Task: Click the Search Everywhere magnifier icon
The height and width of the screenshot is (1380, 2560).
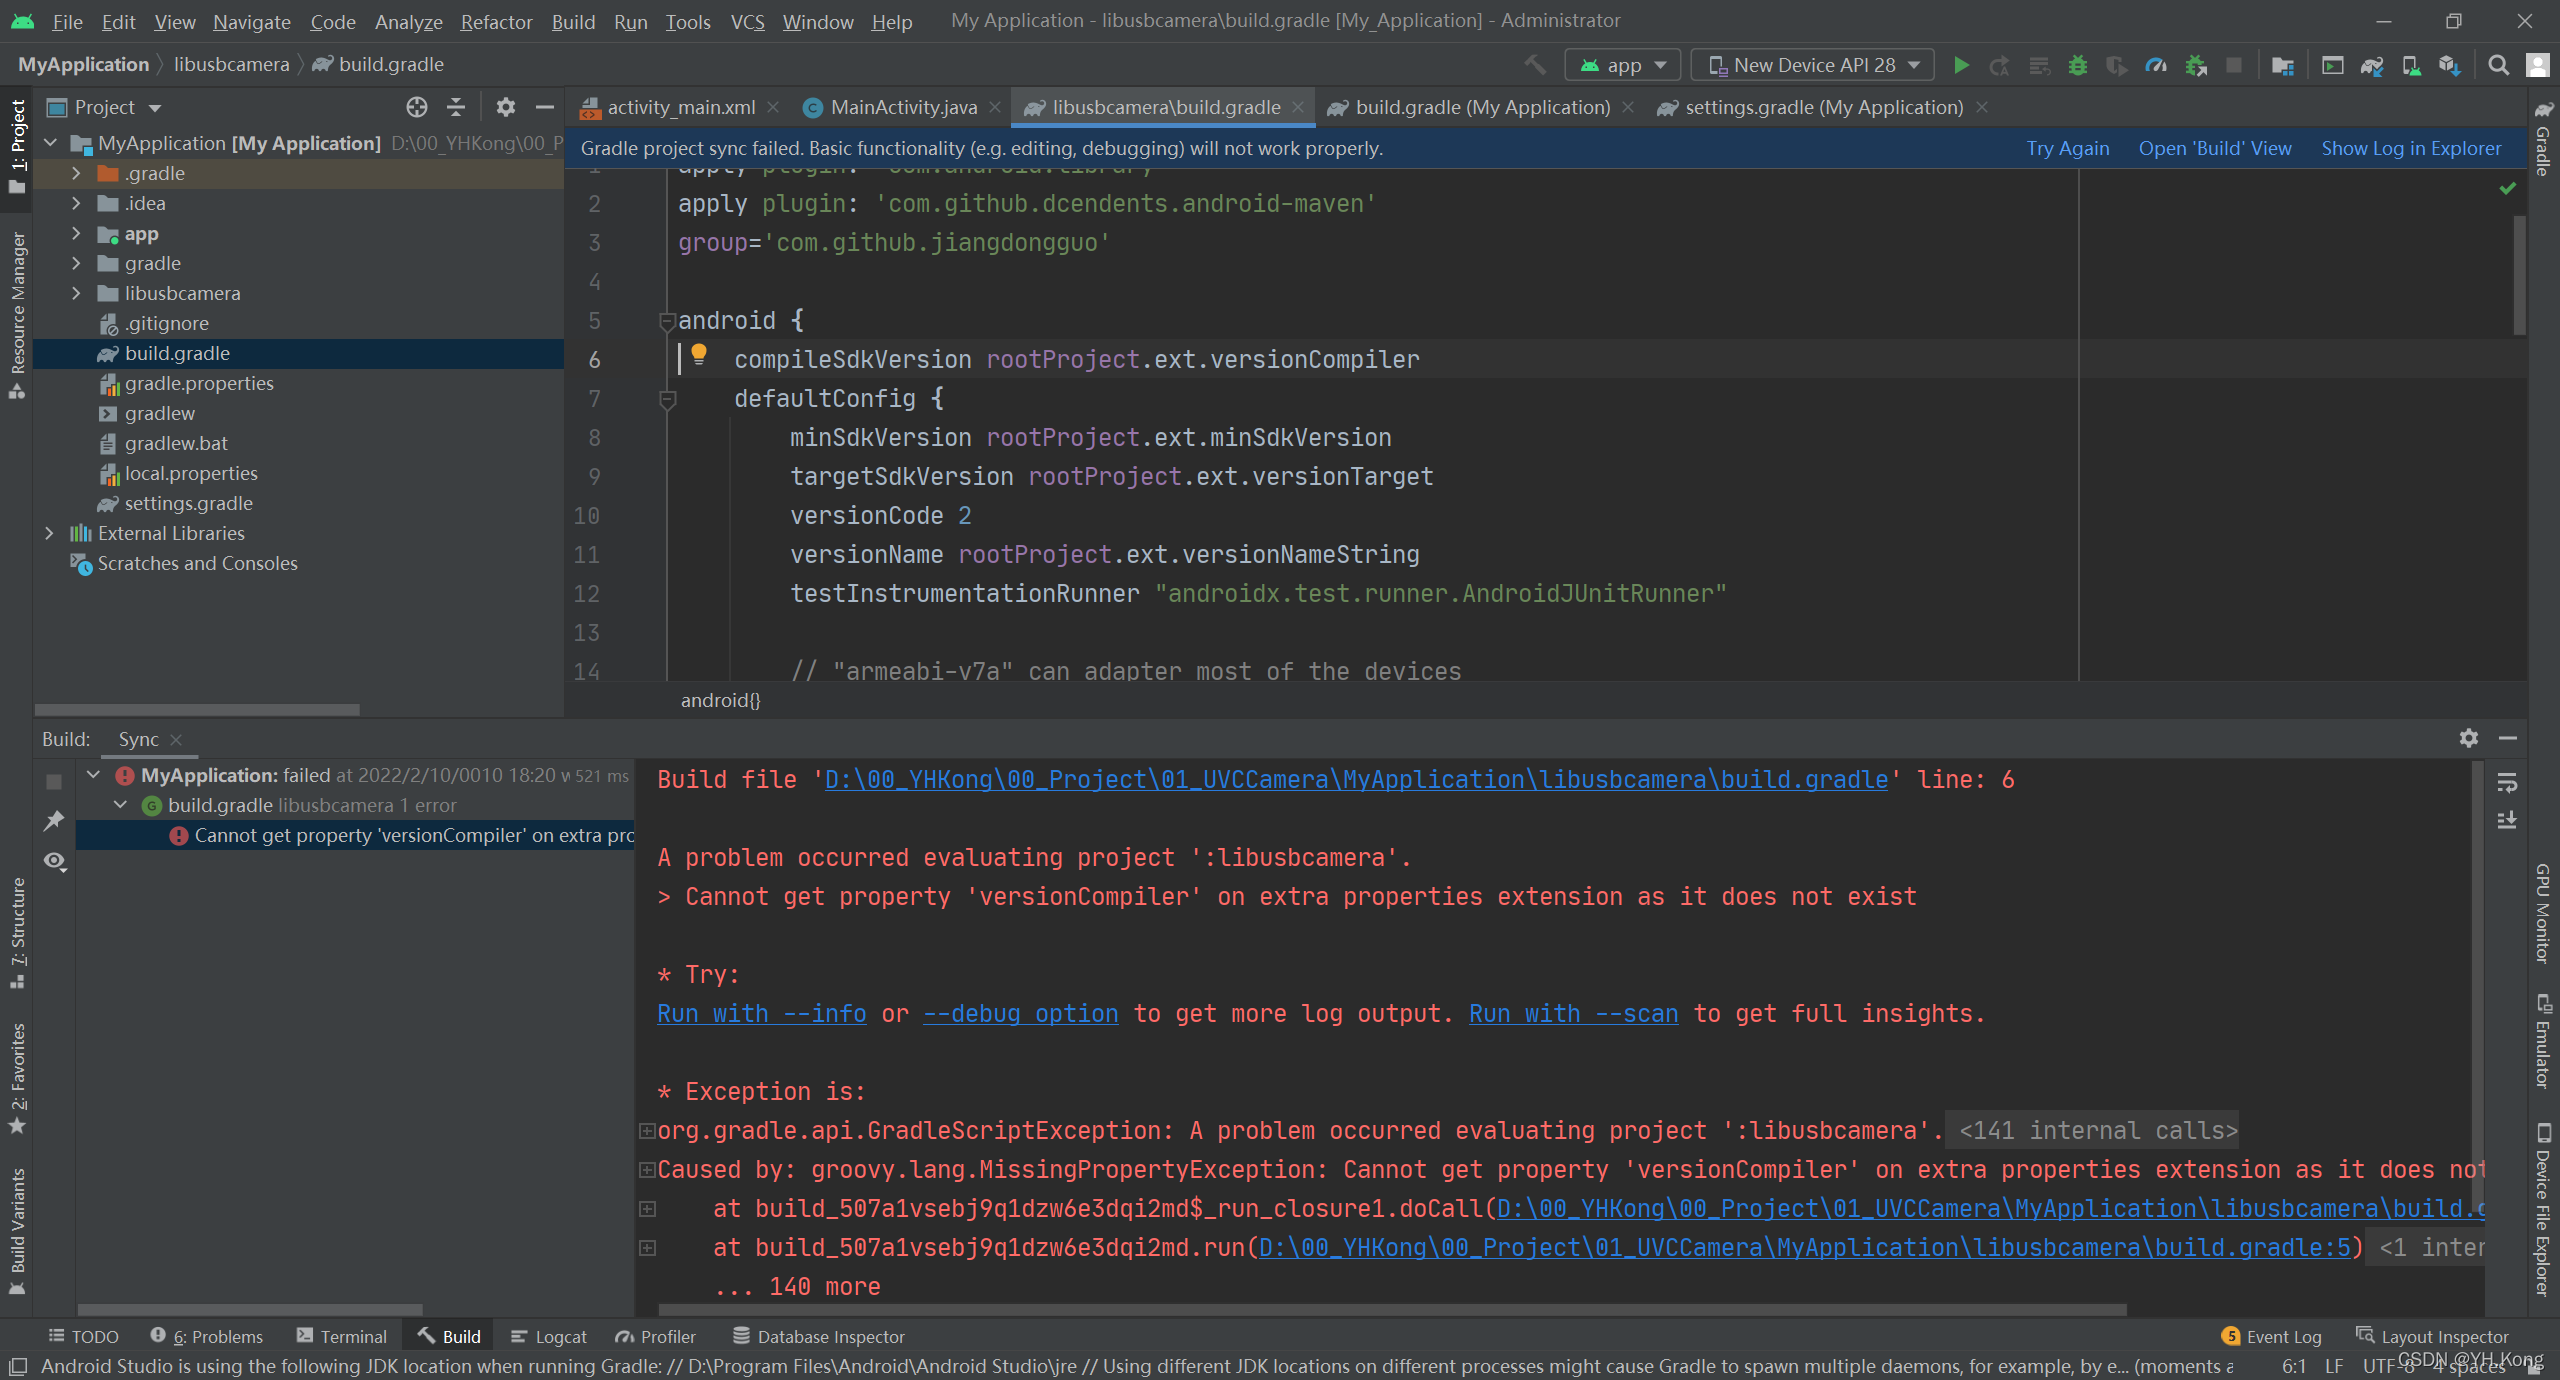Action: pyautogui.click(x=2498, y=65)
